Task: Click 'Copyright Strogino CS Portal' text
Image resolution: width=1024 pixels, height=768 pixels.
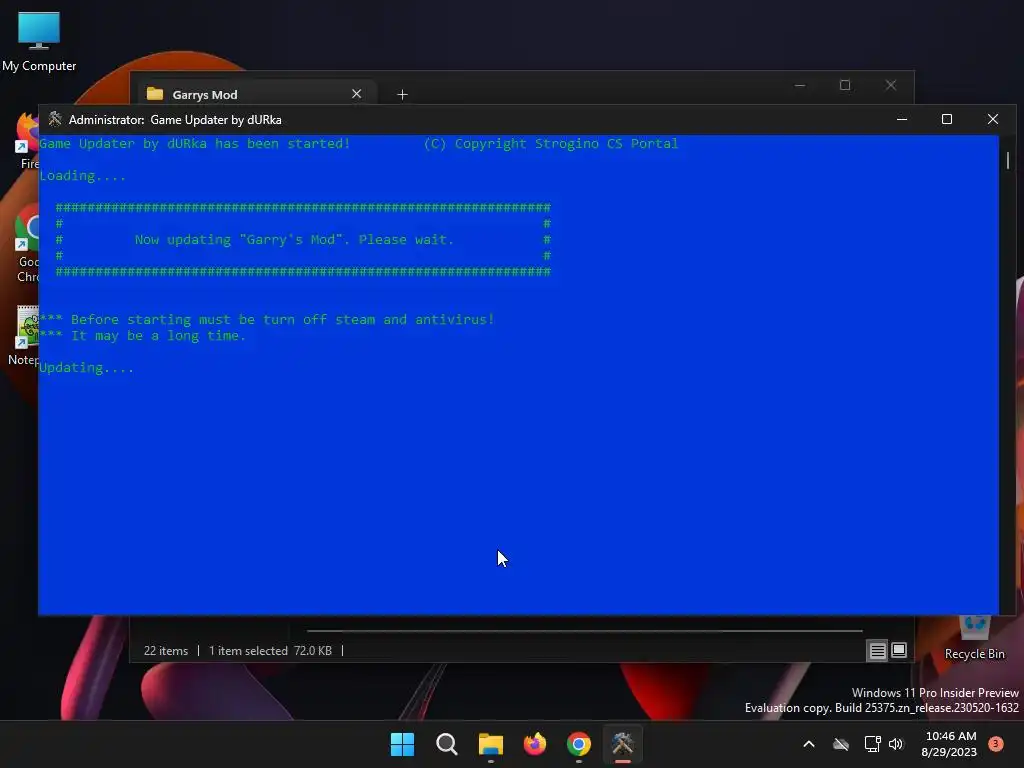Action: [566, 144]
